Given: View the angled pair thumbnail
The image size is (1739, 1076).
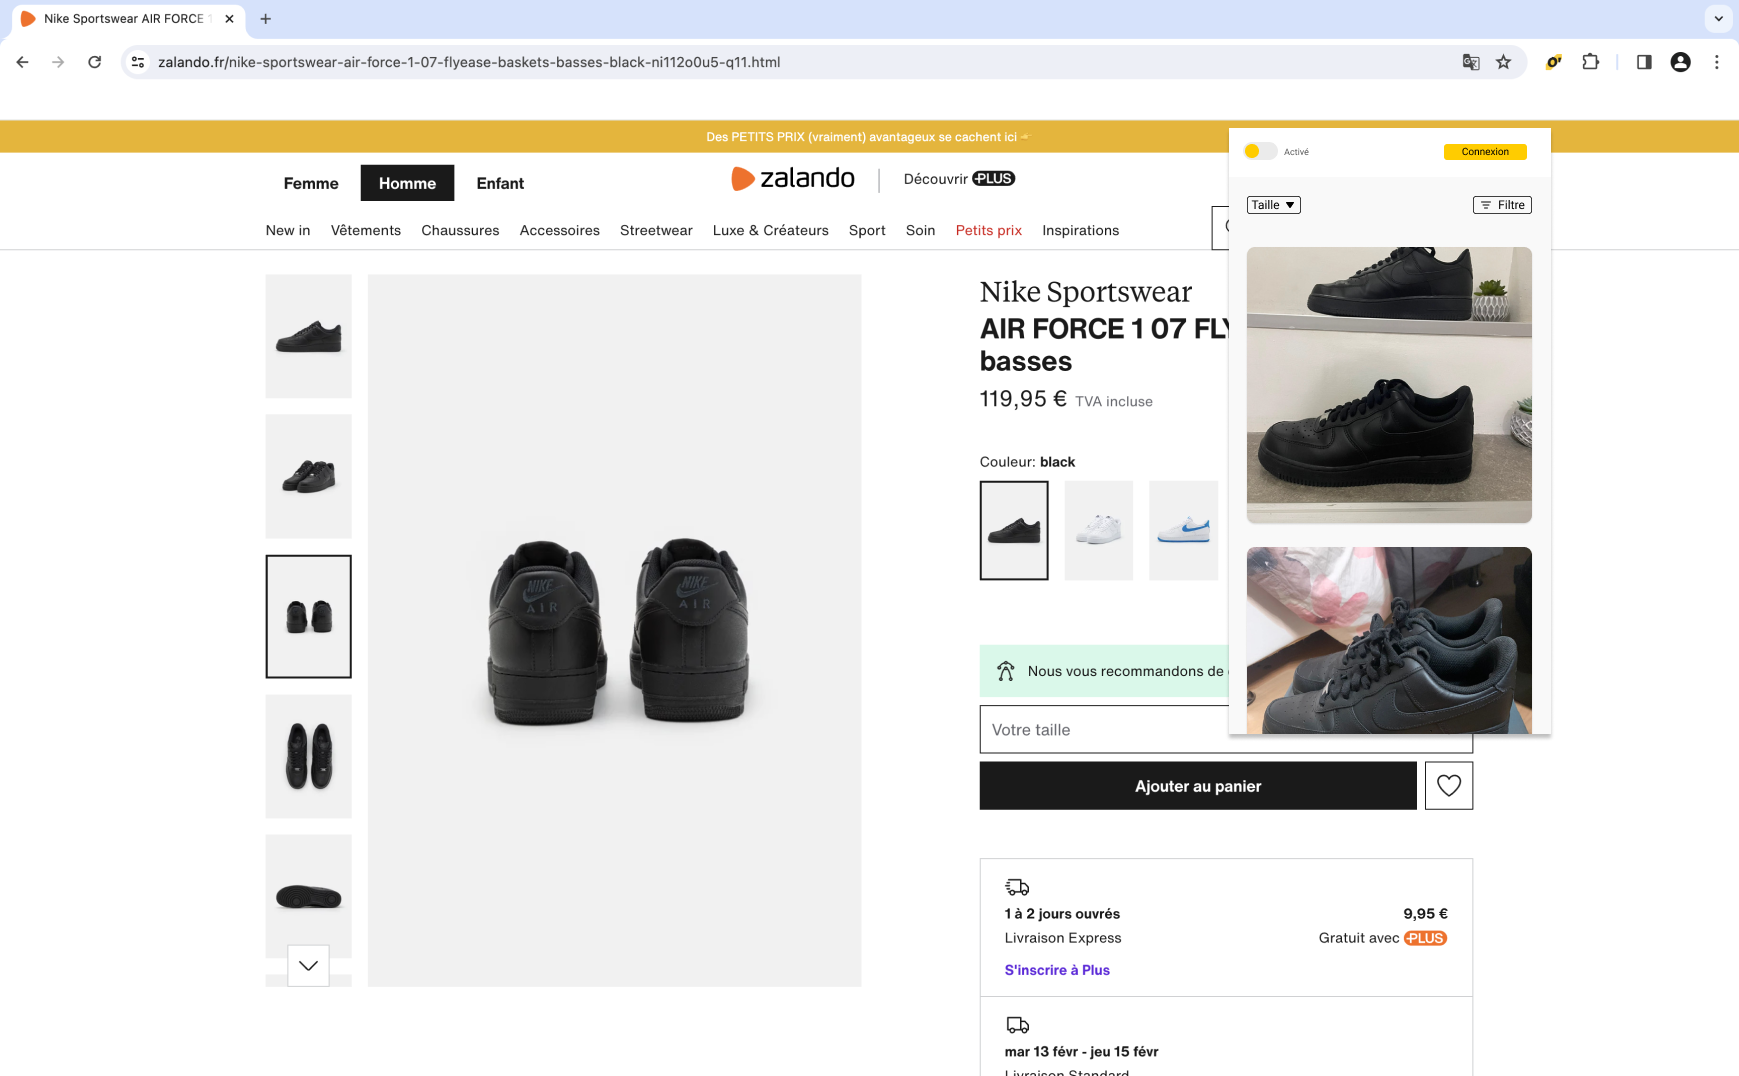Looking at the screenshot, I should coord(309,477).
